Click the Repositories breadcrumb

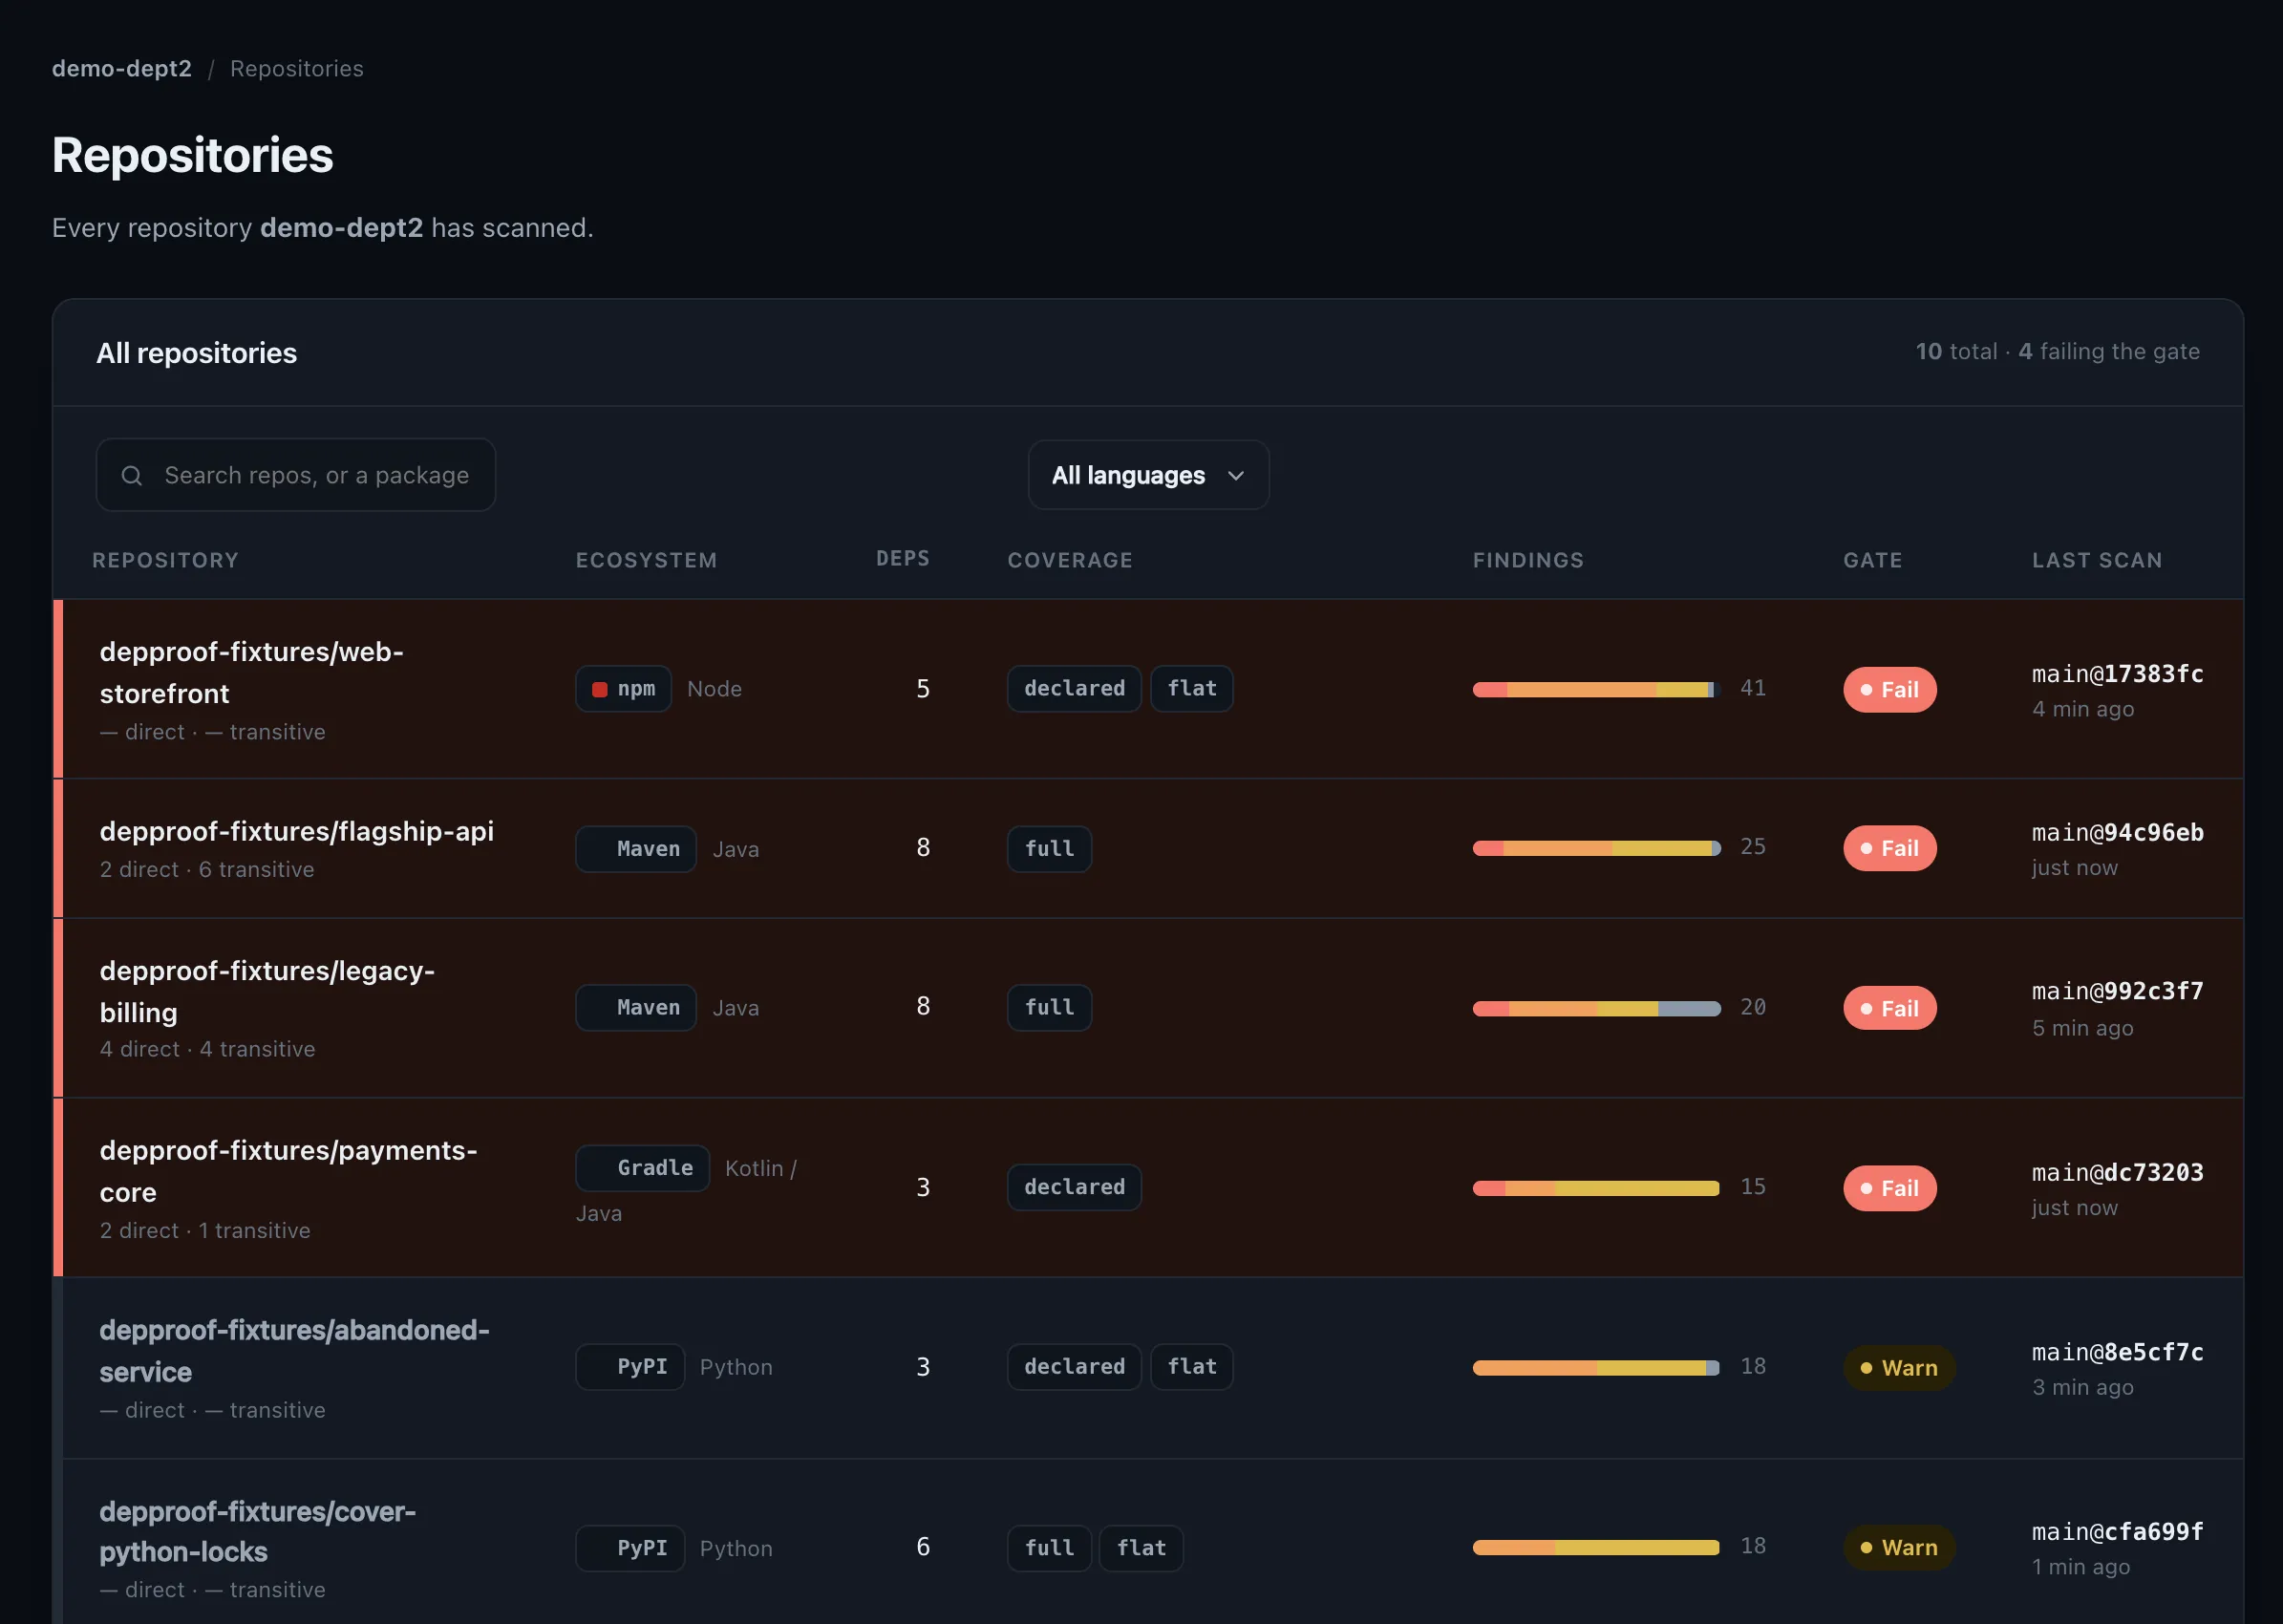[297, 69]
